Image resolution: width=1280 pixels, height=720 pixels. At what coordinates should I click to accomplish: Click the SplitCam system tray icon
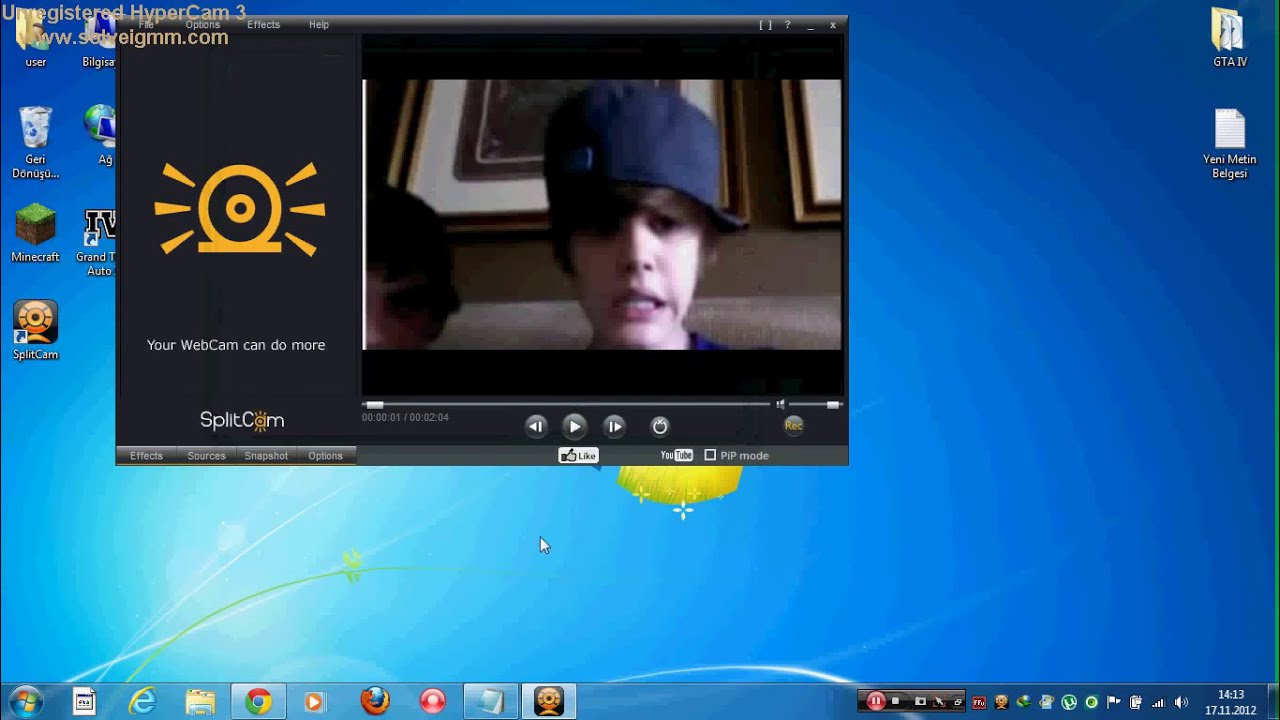[1001, 702]
